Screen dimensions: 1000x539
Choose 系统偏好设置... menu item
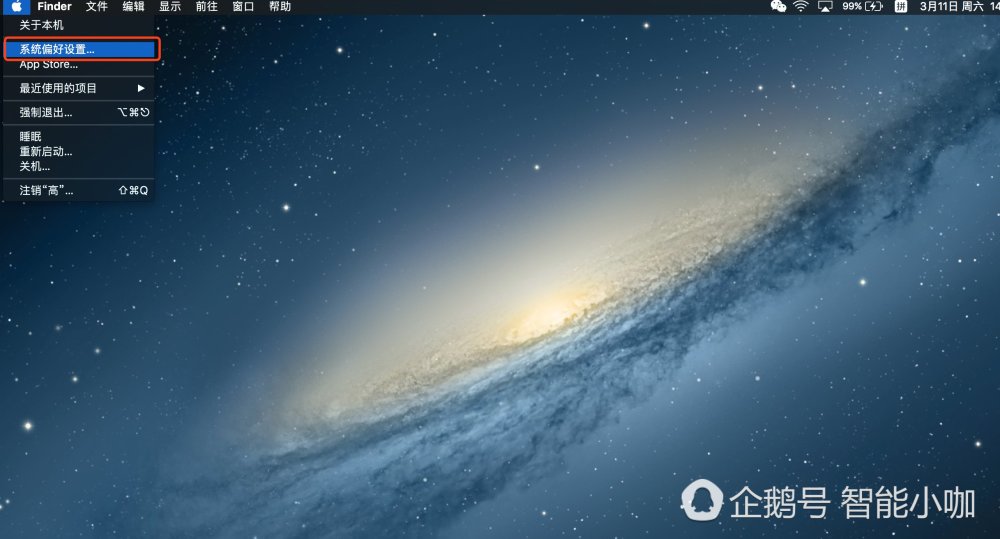click(79, 49)
